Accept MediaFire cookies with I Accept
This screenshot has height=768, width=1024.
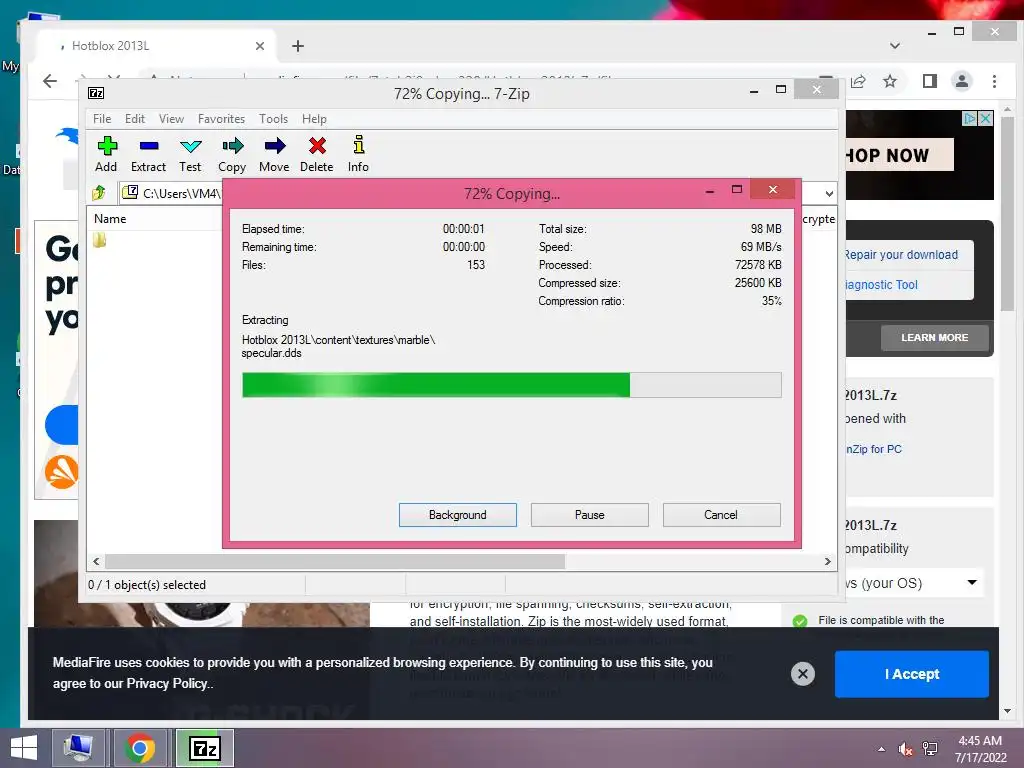pyautogui.click(x=912, y=674)
